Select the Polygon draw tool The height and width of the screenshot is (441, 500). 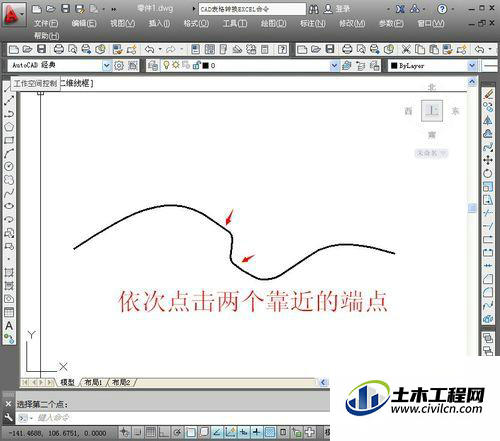point(9,127)
